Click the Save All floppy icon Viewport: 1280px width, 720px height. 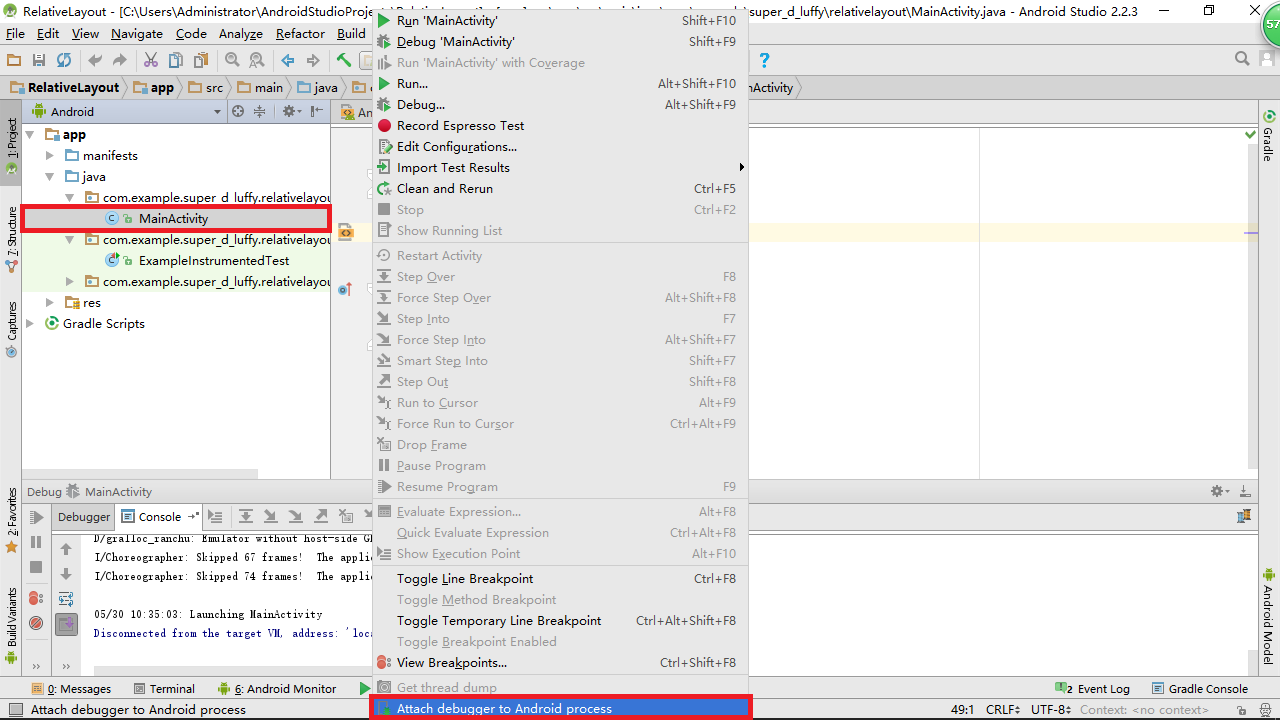[39, 60]
